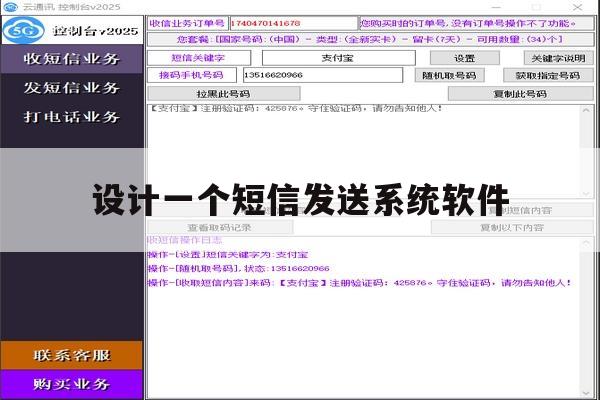Click the 购买业务 button

pos(72,384)
